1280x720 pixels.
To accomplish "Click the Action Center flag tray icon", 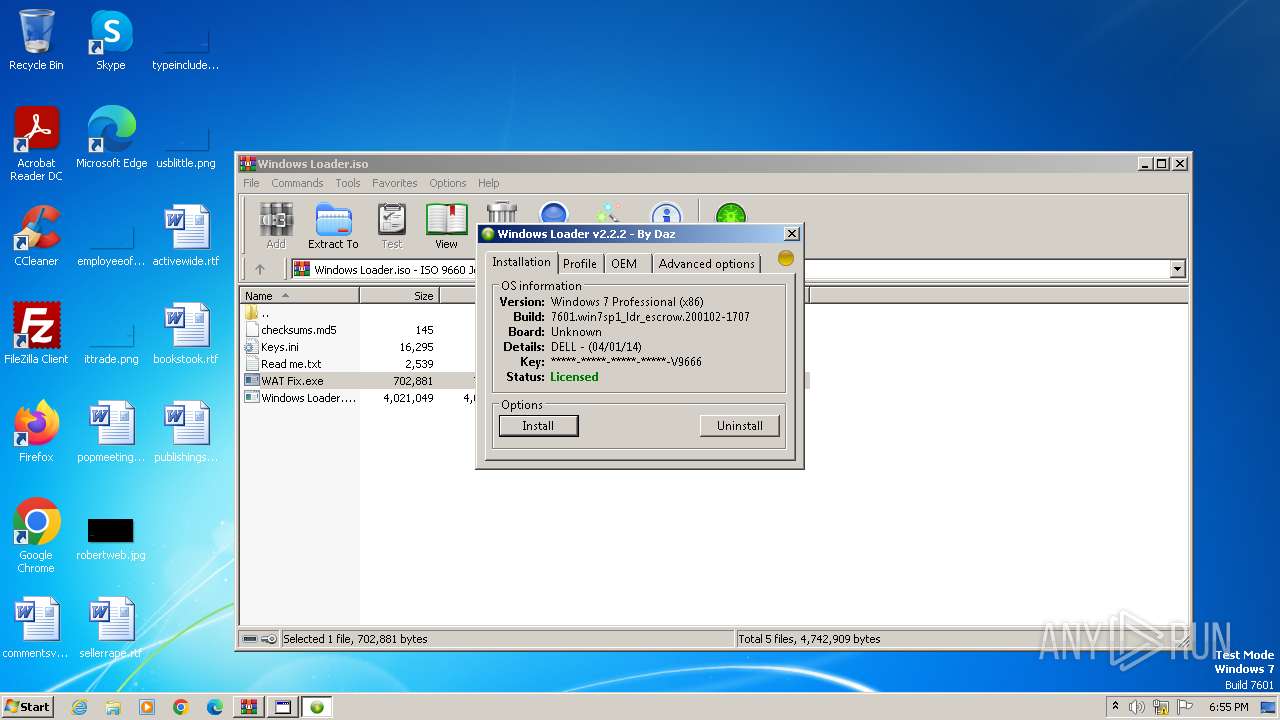I will [x=1183, y=707].
